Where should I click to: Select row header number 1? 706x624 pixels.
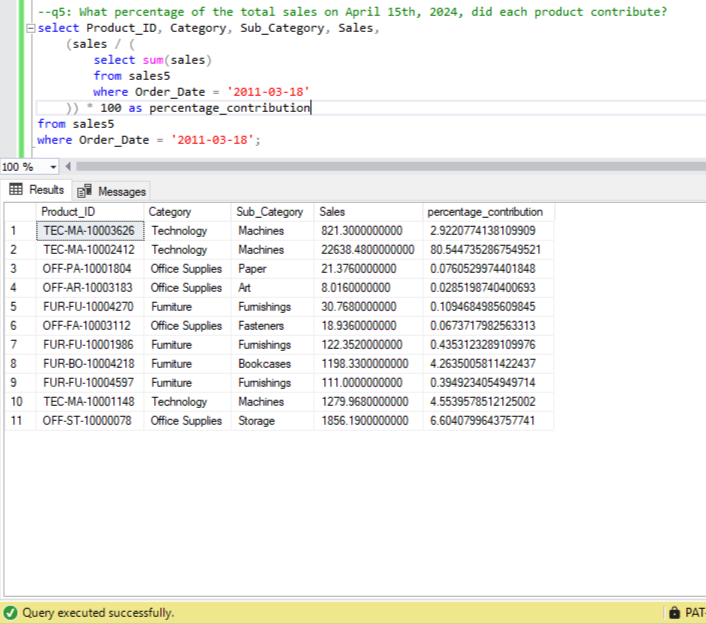20,231
